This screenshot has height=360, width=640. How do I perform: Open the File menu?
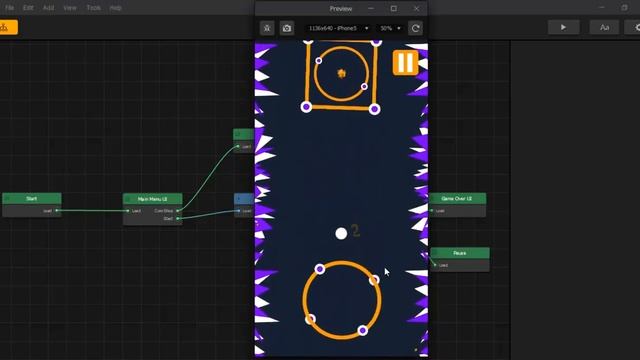click(9, 8)
